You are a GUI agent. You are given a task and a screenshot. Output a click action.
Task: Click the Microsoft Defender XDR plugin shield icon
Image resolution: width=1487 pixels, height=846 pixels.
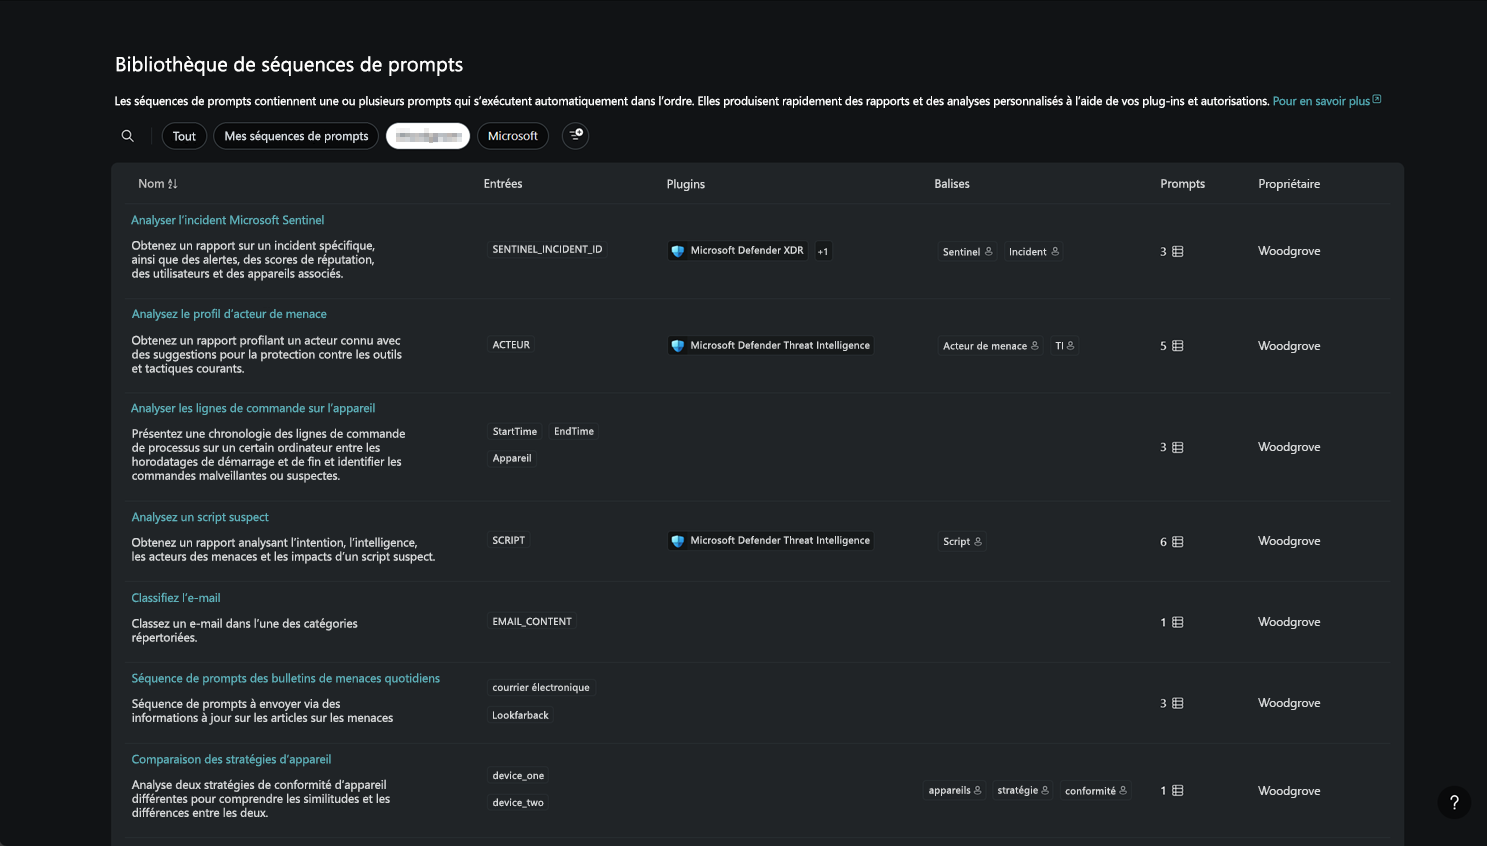click(678, 251)
